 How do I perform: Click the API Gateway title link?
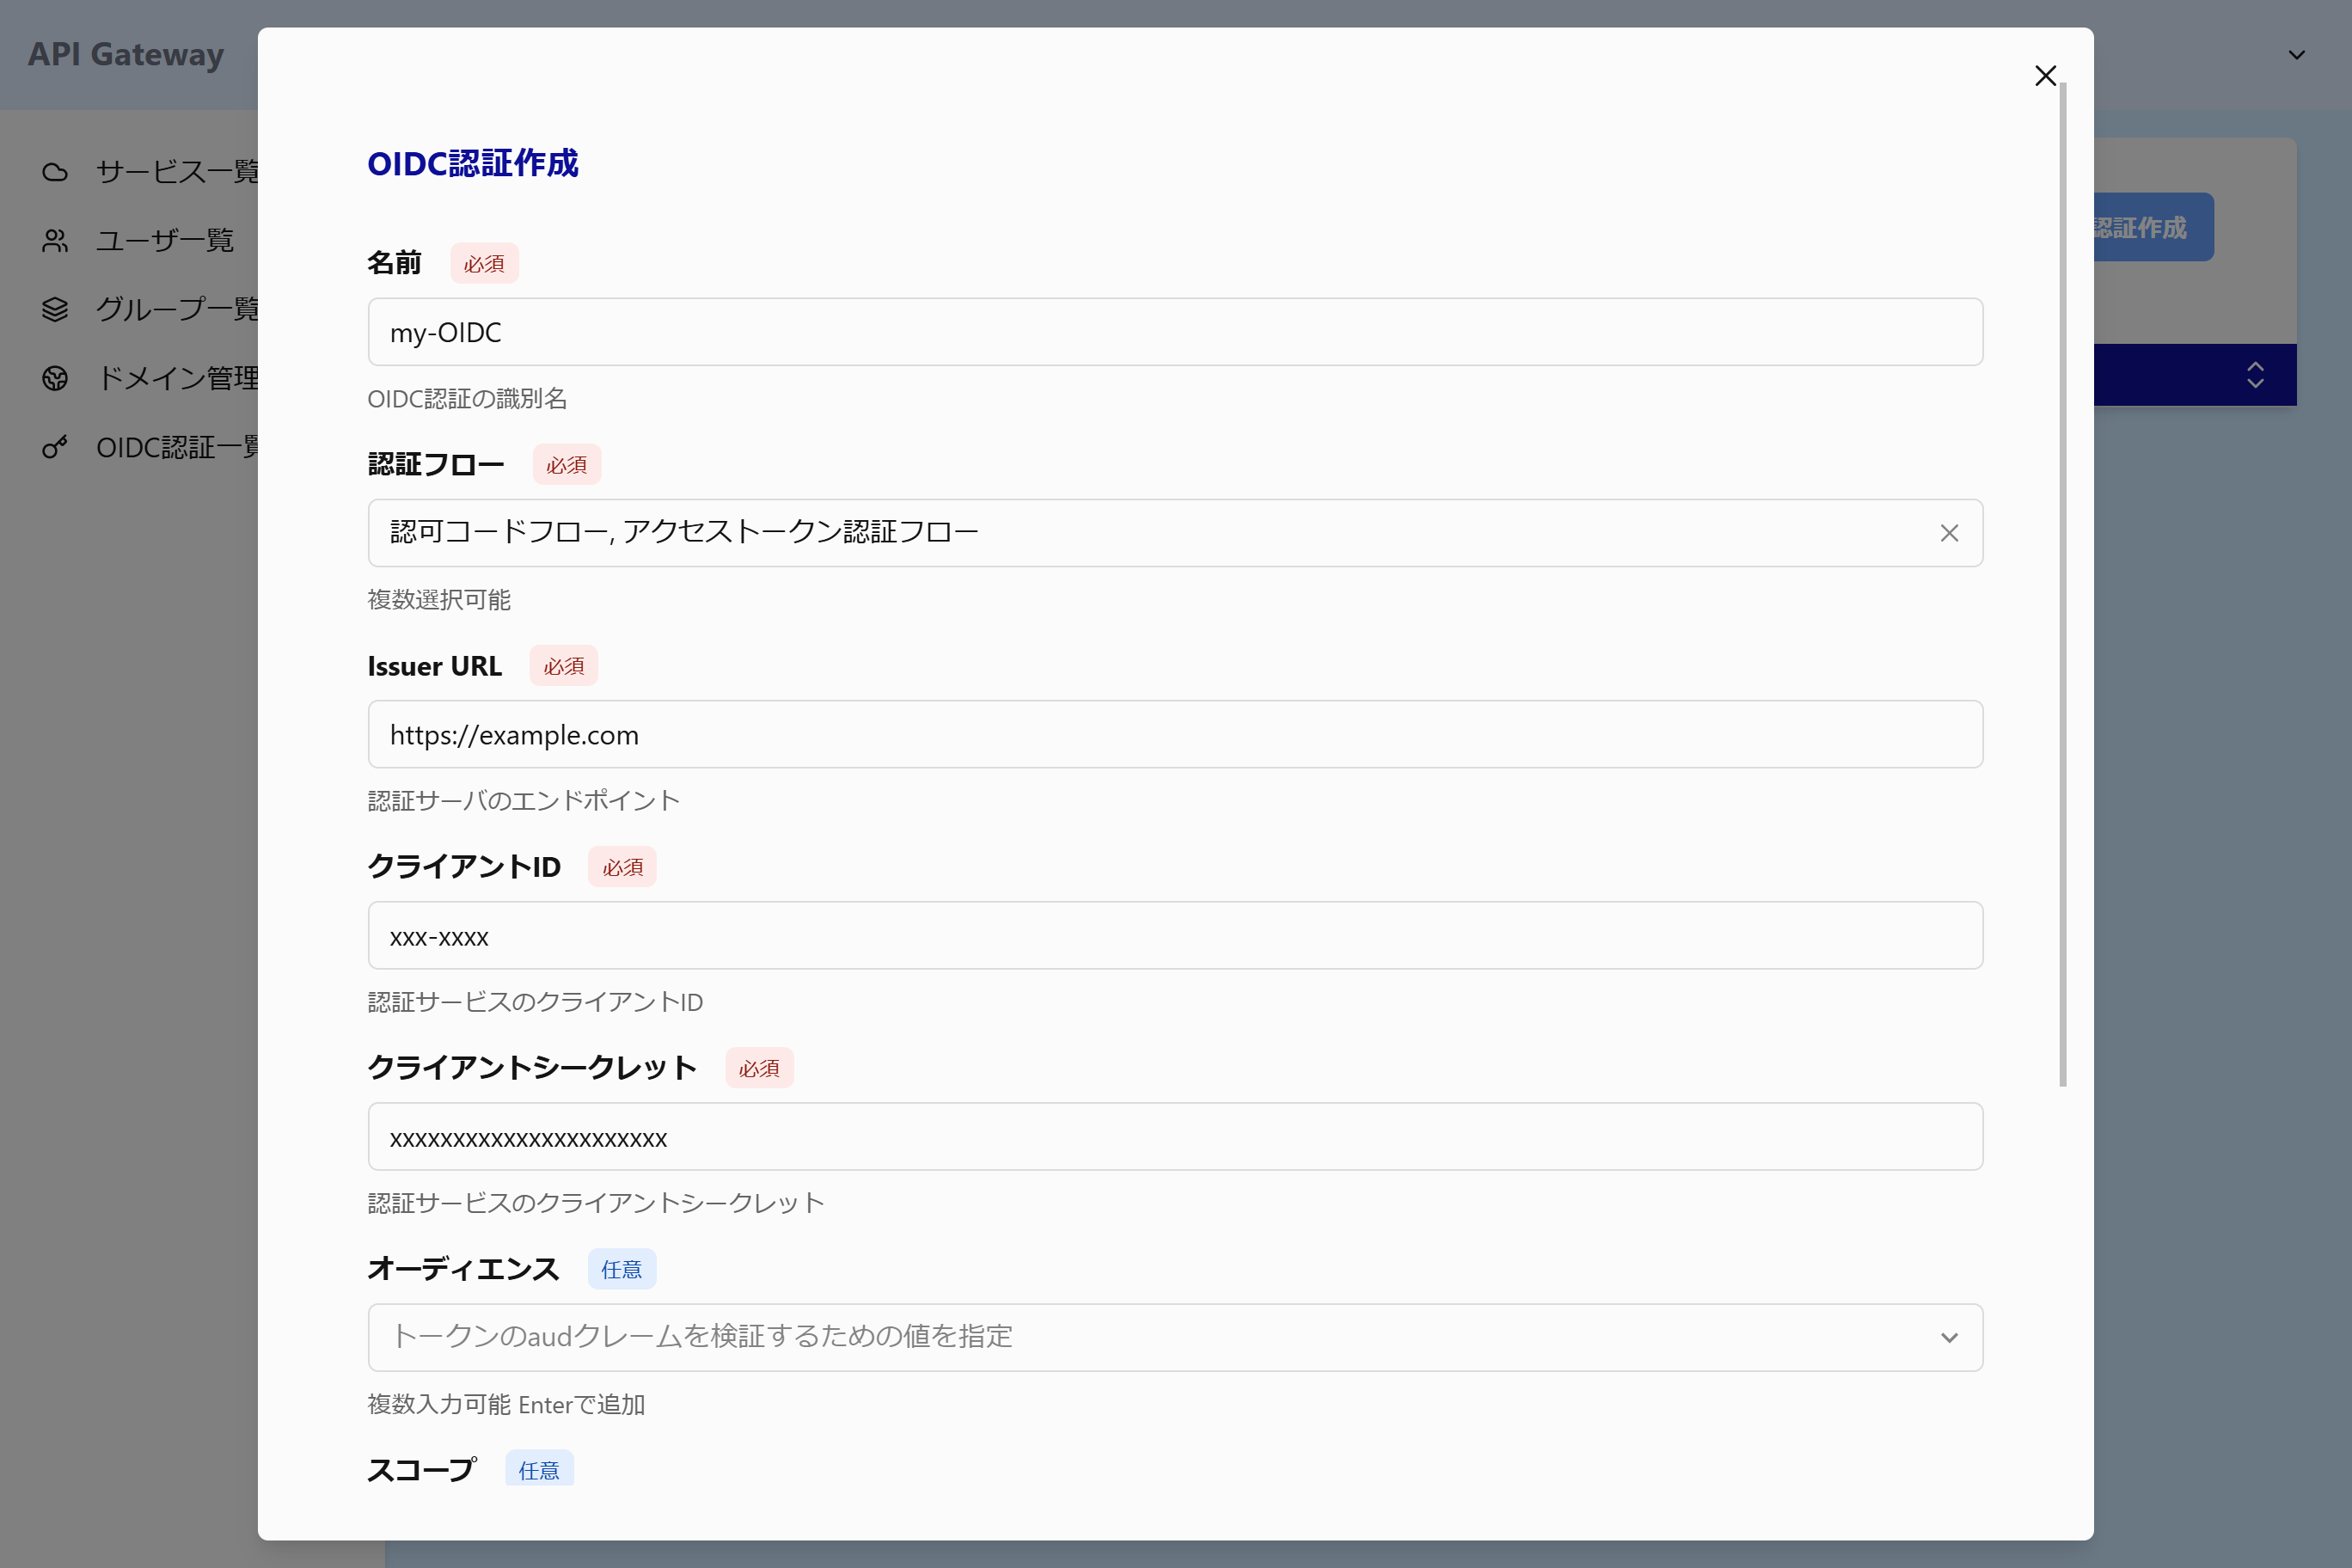(126, 54)
